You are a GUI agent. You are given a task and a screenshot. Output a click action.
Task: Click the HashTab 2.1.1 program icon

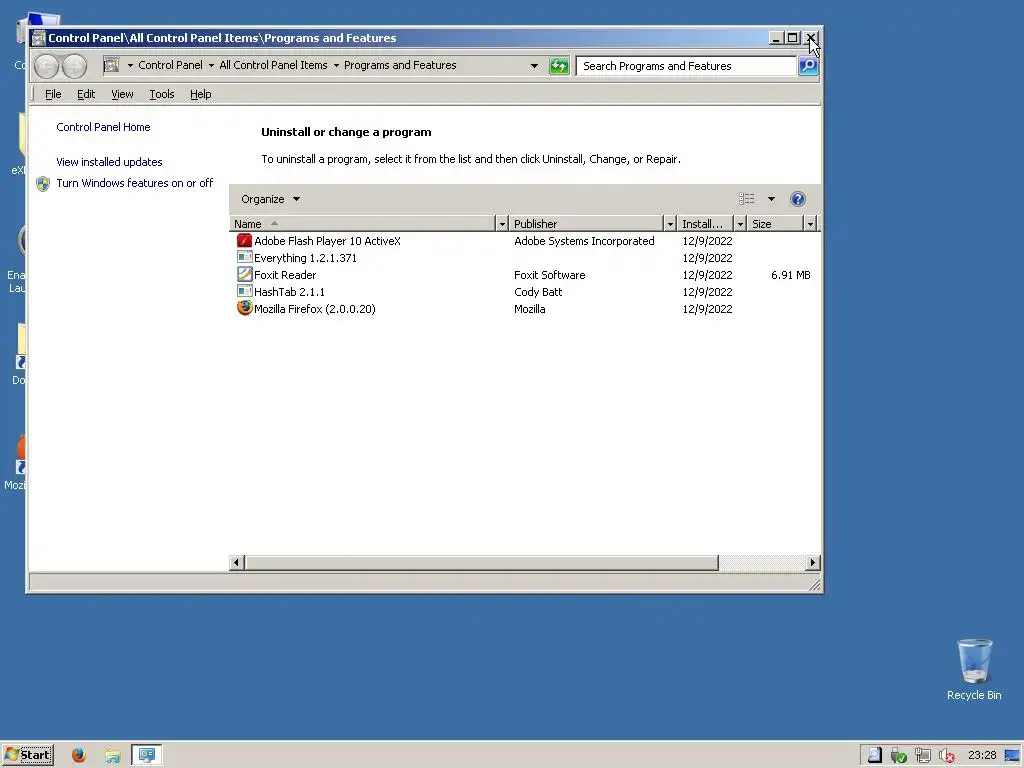coord(244,292)
